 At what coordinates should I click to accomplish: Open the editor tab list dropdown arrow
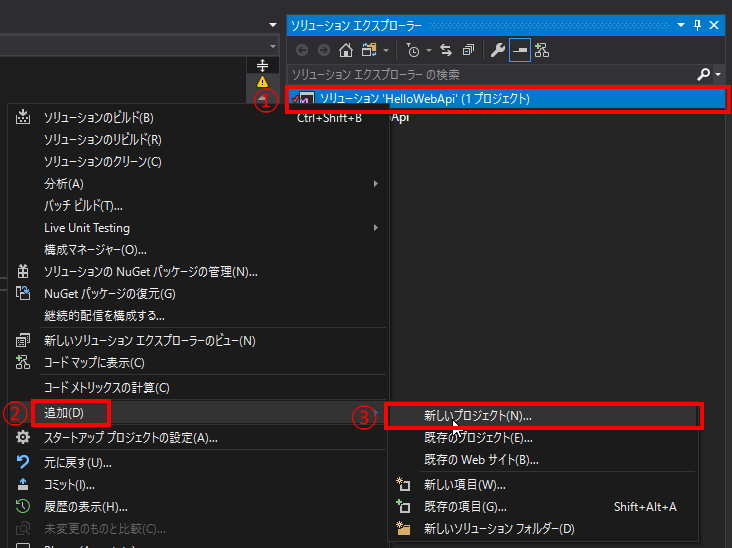coord(273,25)
